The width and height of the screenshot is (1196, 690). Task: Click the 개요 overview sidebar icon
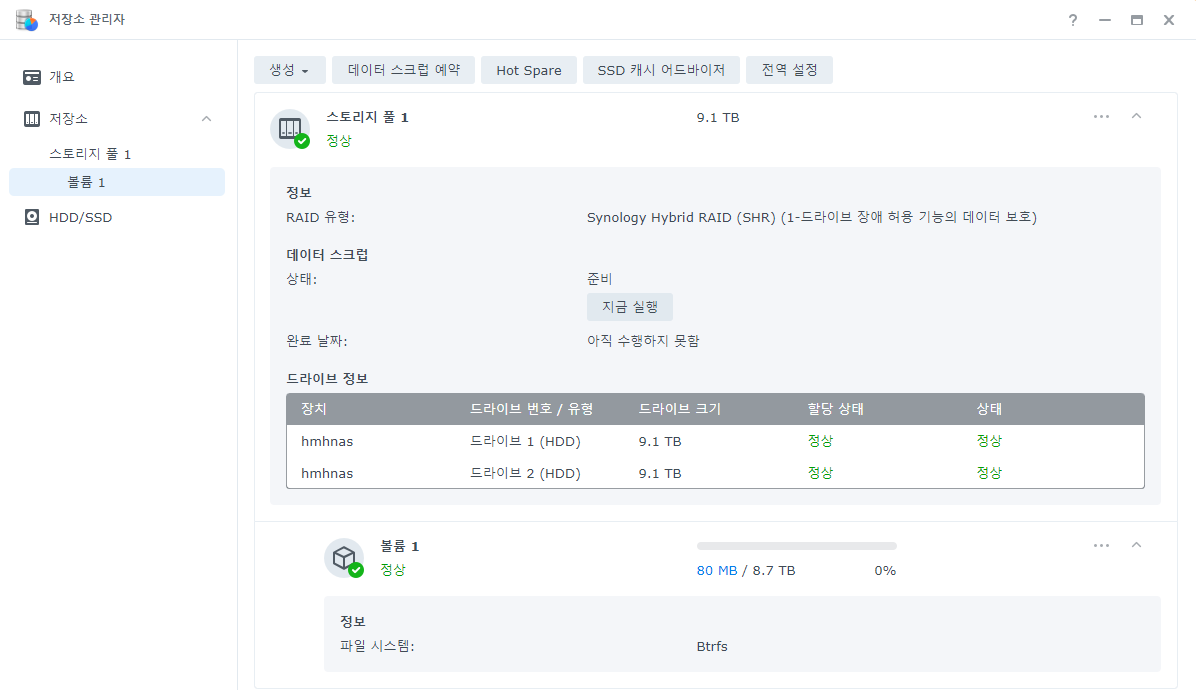(32, 77)
